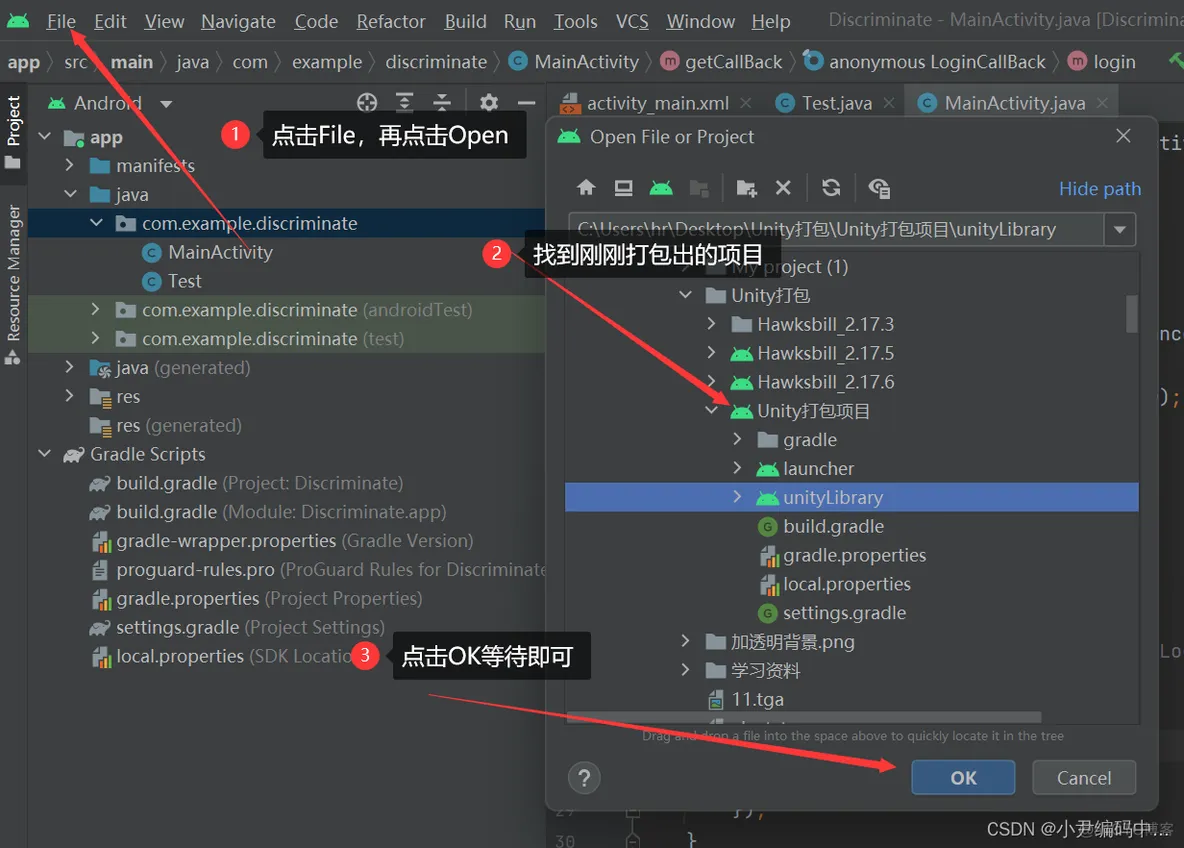Click the dialog vertical scrollbar thumb
Image resolution: width=1184 pixels, height=848 pixels.
(1131, 313)
